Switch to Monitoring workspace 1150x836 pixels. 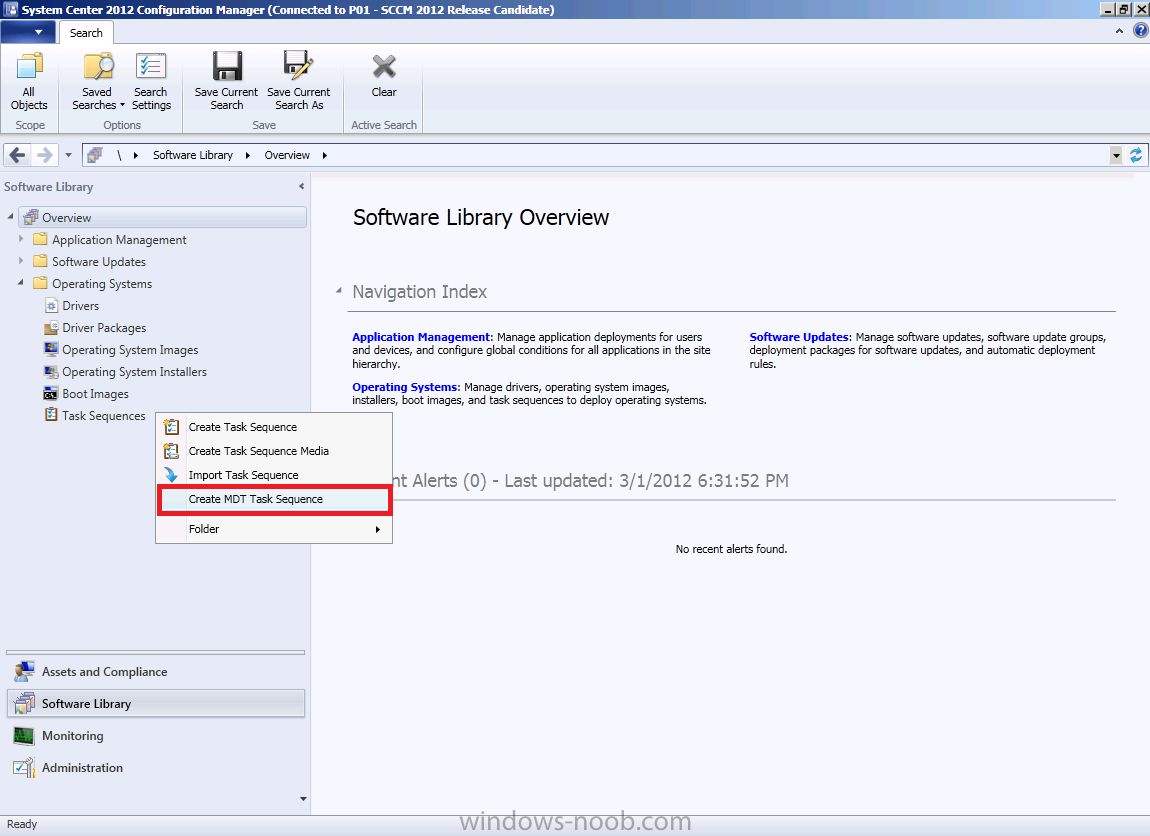[155, 736]
